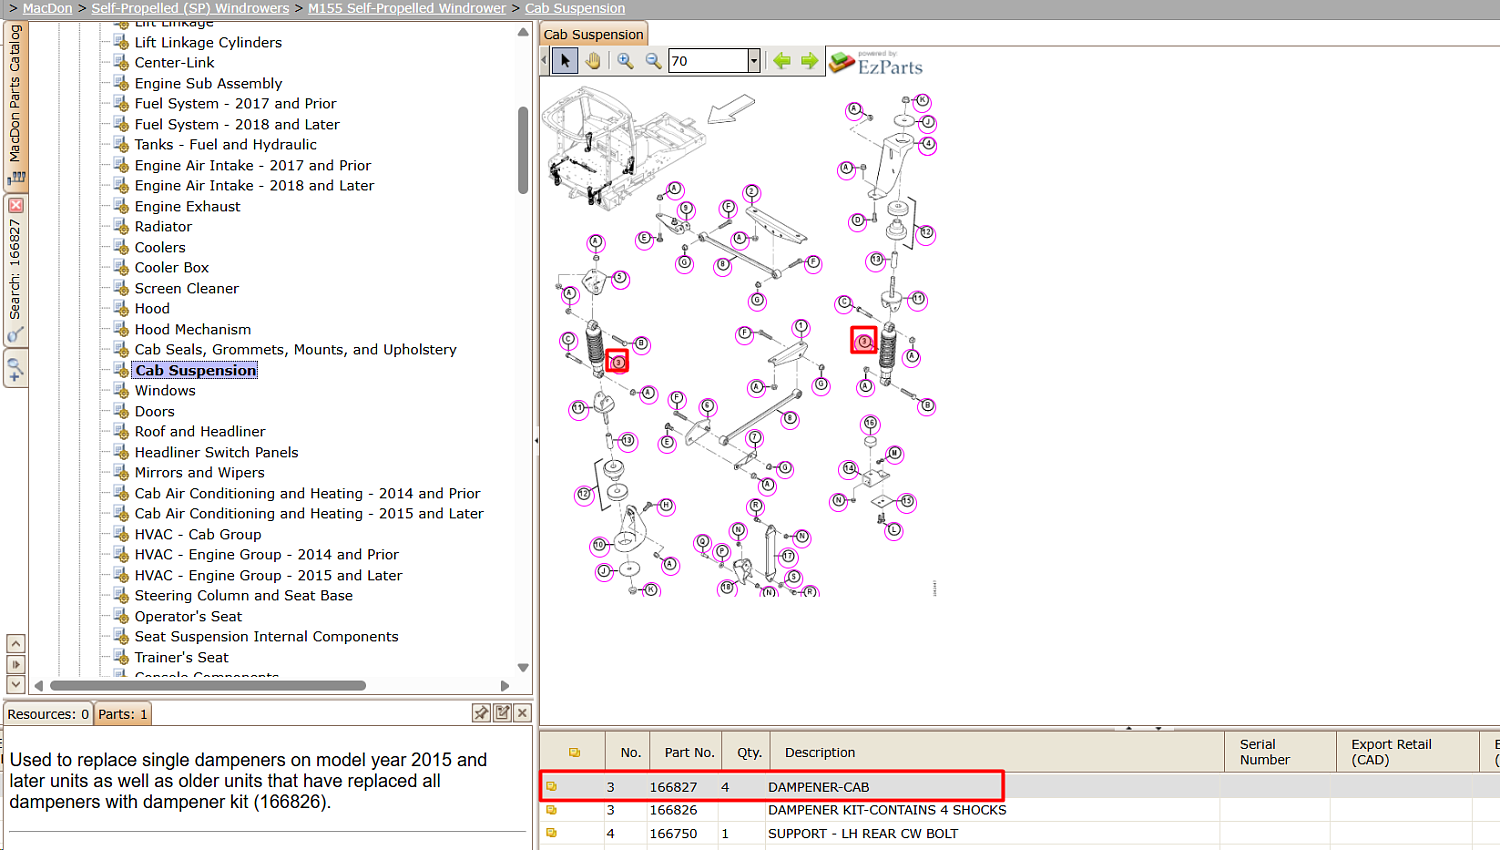This screenshot has height=850, width=1500.
Task: Go to next diagram with right green arrow
Action: 809,61
